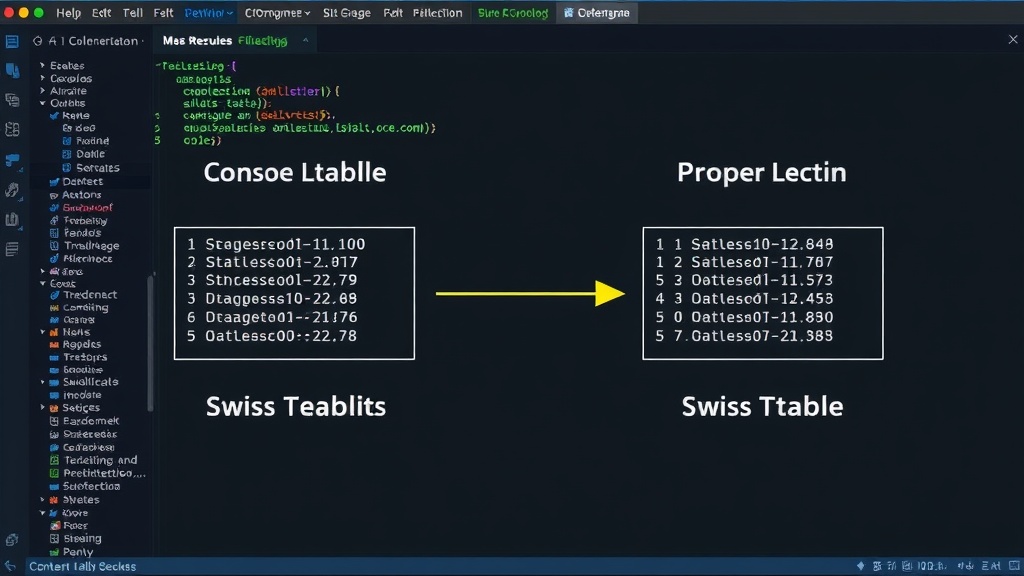Click the accounts icon near the bottom of the activity bar
This screenshot has width=1024, height=576.
(12, 540)
